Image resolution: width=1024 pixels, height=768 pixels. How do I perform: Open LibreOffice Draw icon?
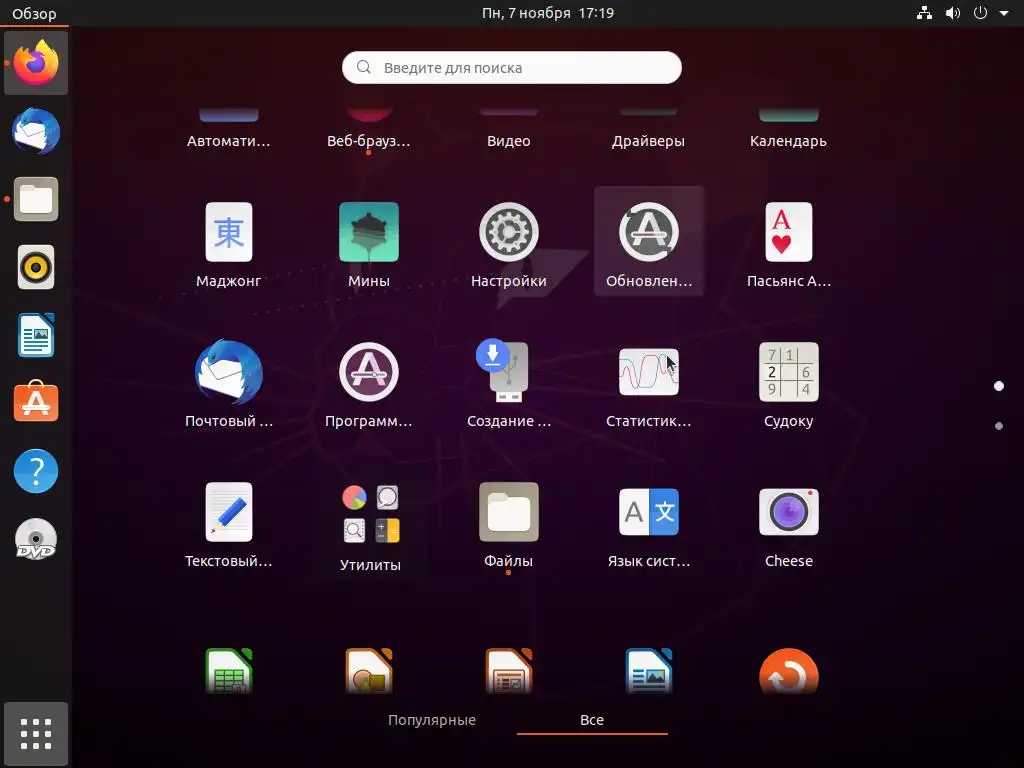point(369,671)
